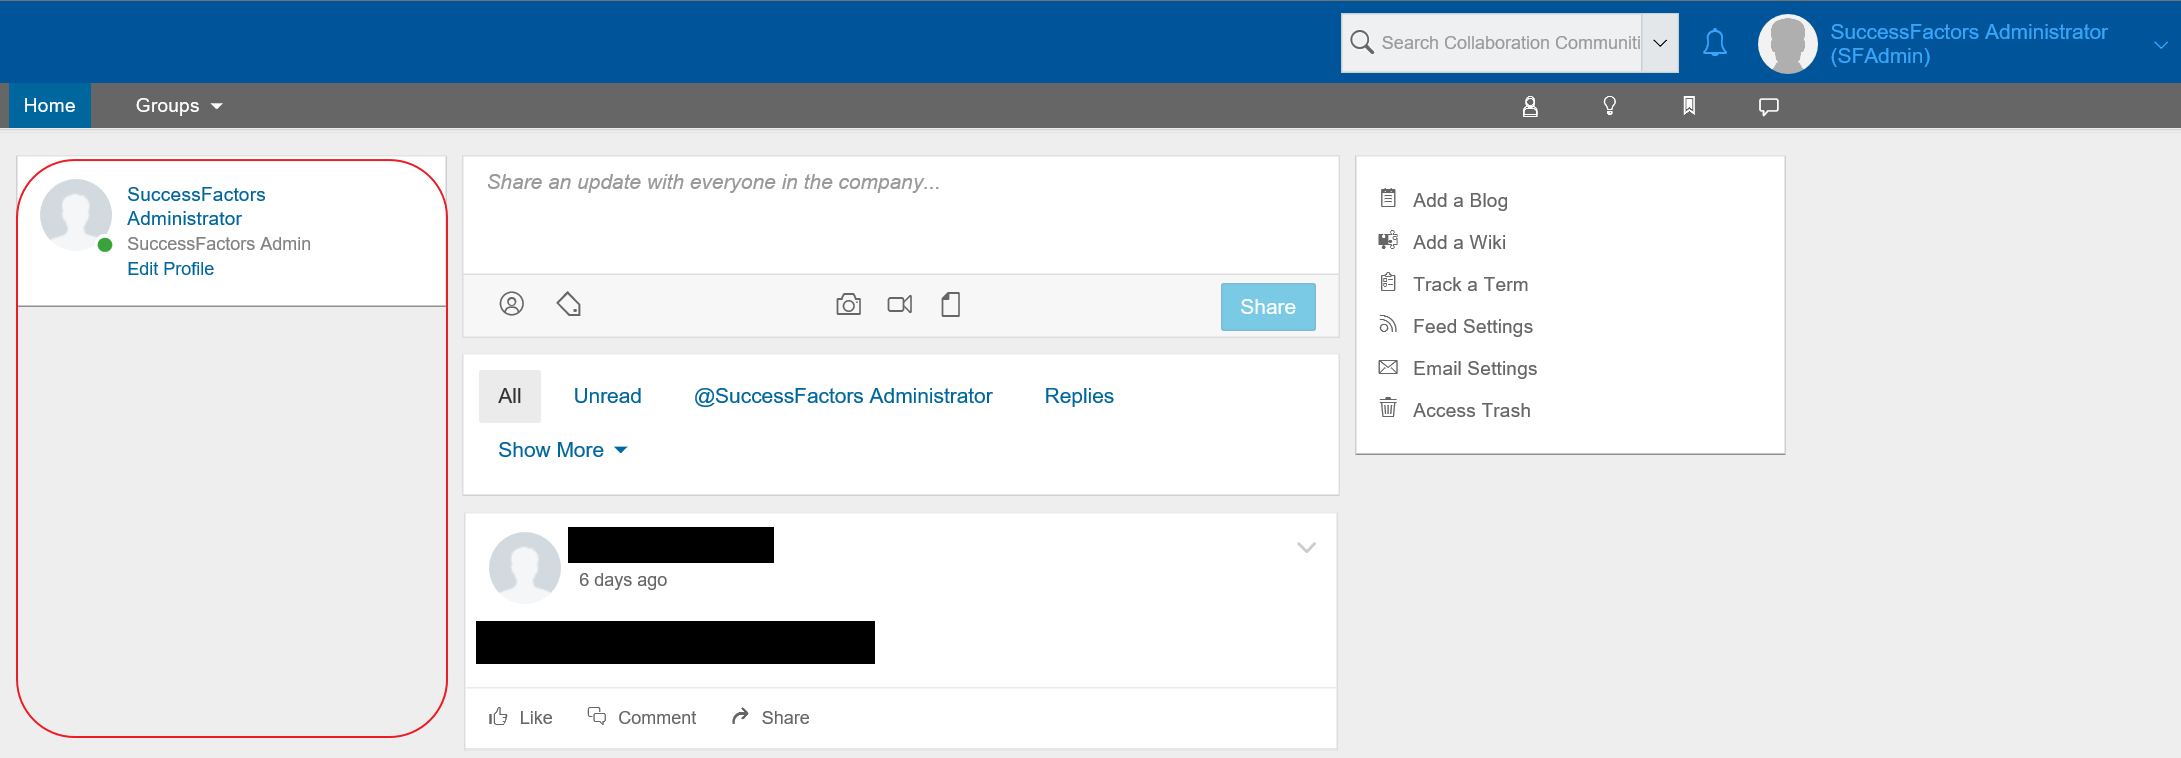Select the All feed filter
The width and height of the screenshot is (2181, 758).
click(510, 396)
